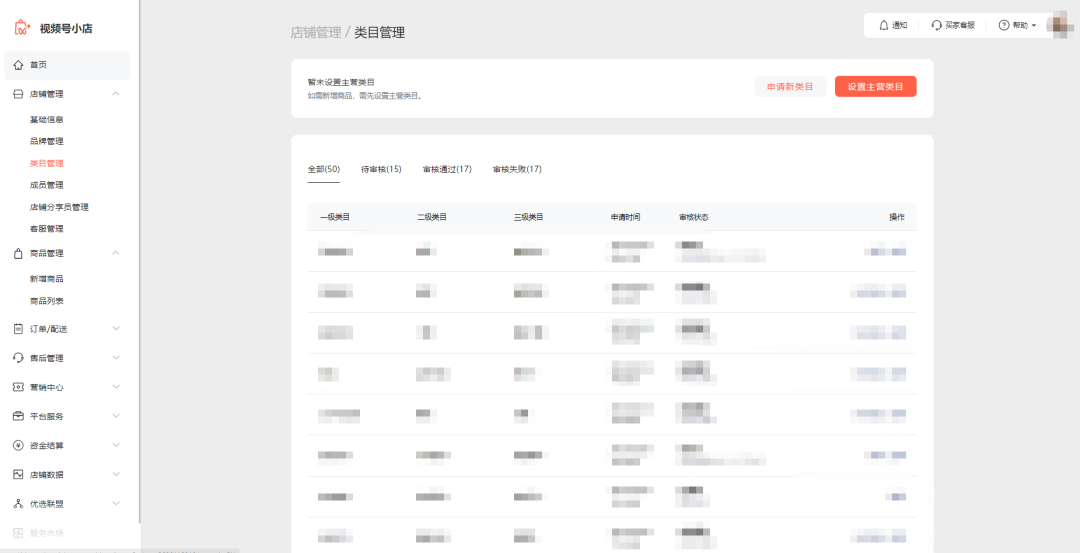The image size is (1080, 553).
Task: Click the 买家客服 headset icon
Action: click(936, 25)
